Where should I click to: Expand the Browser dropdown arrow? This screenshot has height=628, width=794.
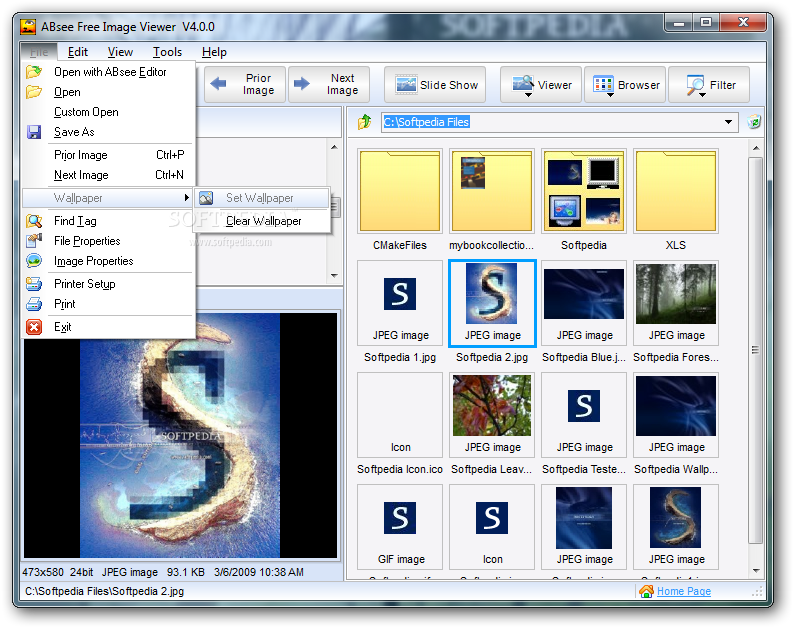coord(610,95)
